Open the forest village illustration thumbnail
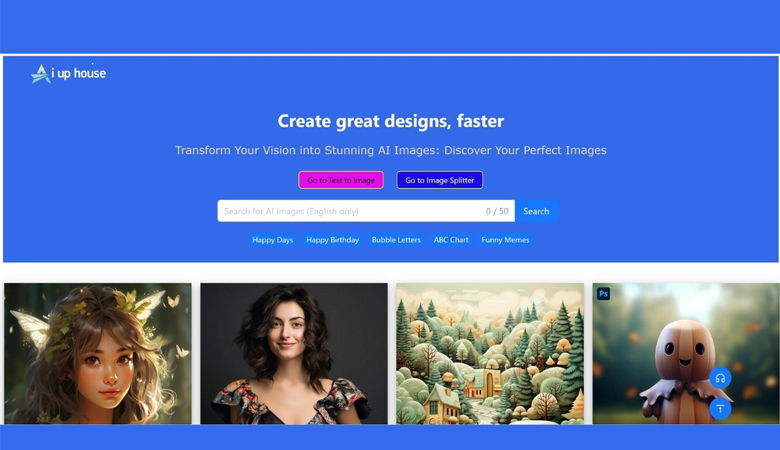The height and width of the screenshot is (450, 780). click(490, 354)
